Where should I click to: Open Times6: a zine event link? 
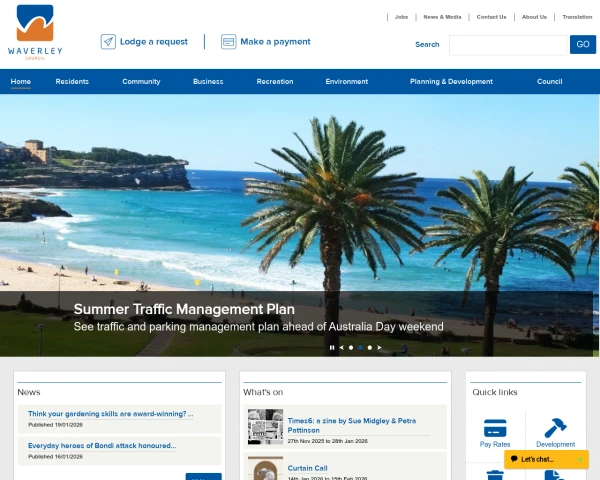tap(352, 425)
